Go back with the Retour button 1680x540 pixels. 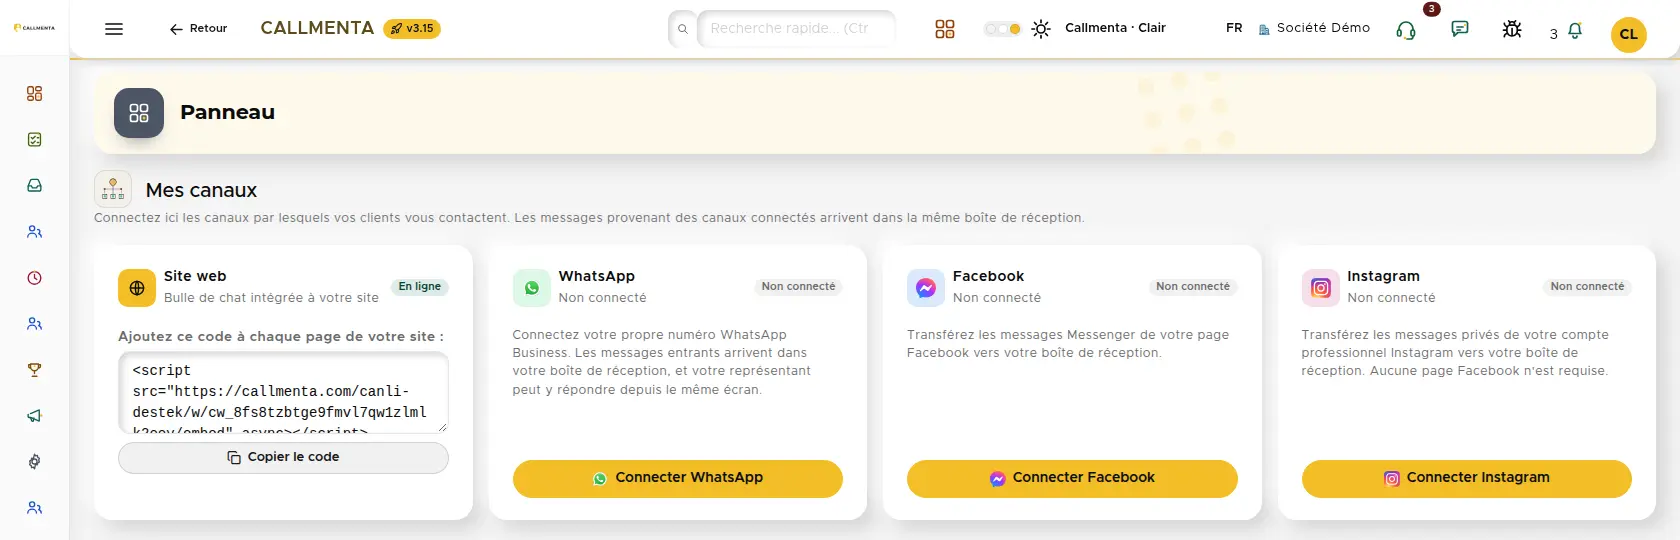click(198, 29)
